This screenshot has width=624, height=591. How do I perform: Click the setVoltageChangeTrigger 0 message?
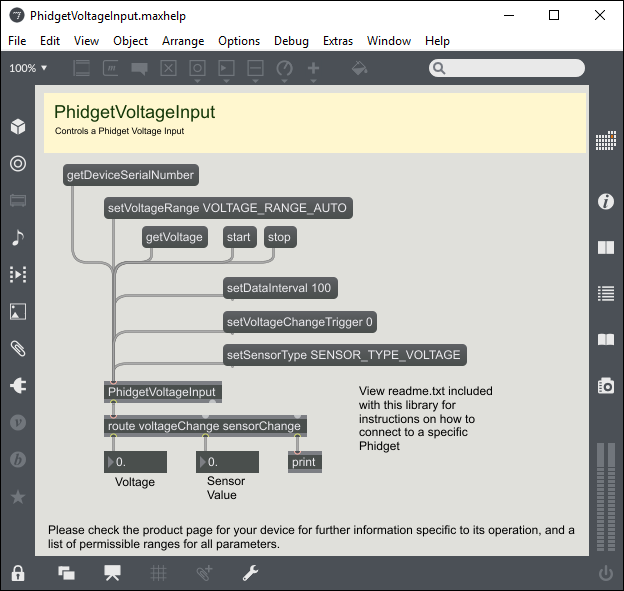pyautogui.click(x=300, y=322)
